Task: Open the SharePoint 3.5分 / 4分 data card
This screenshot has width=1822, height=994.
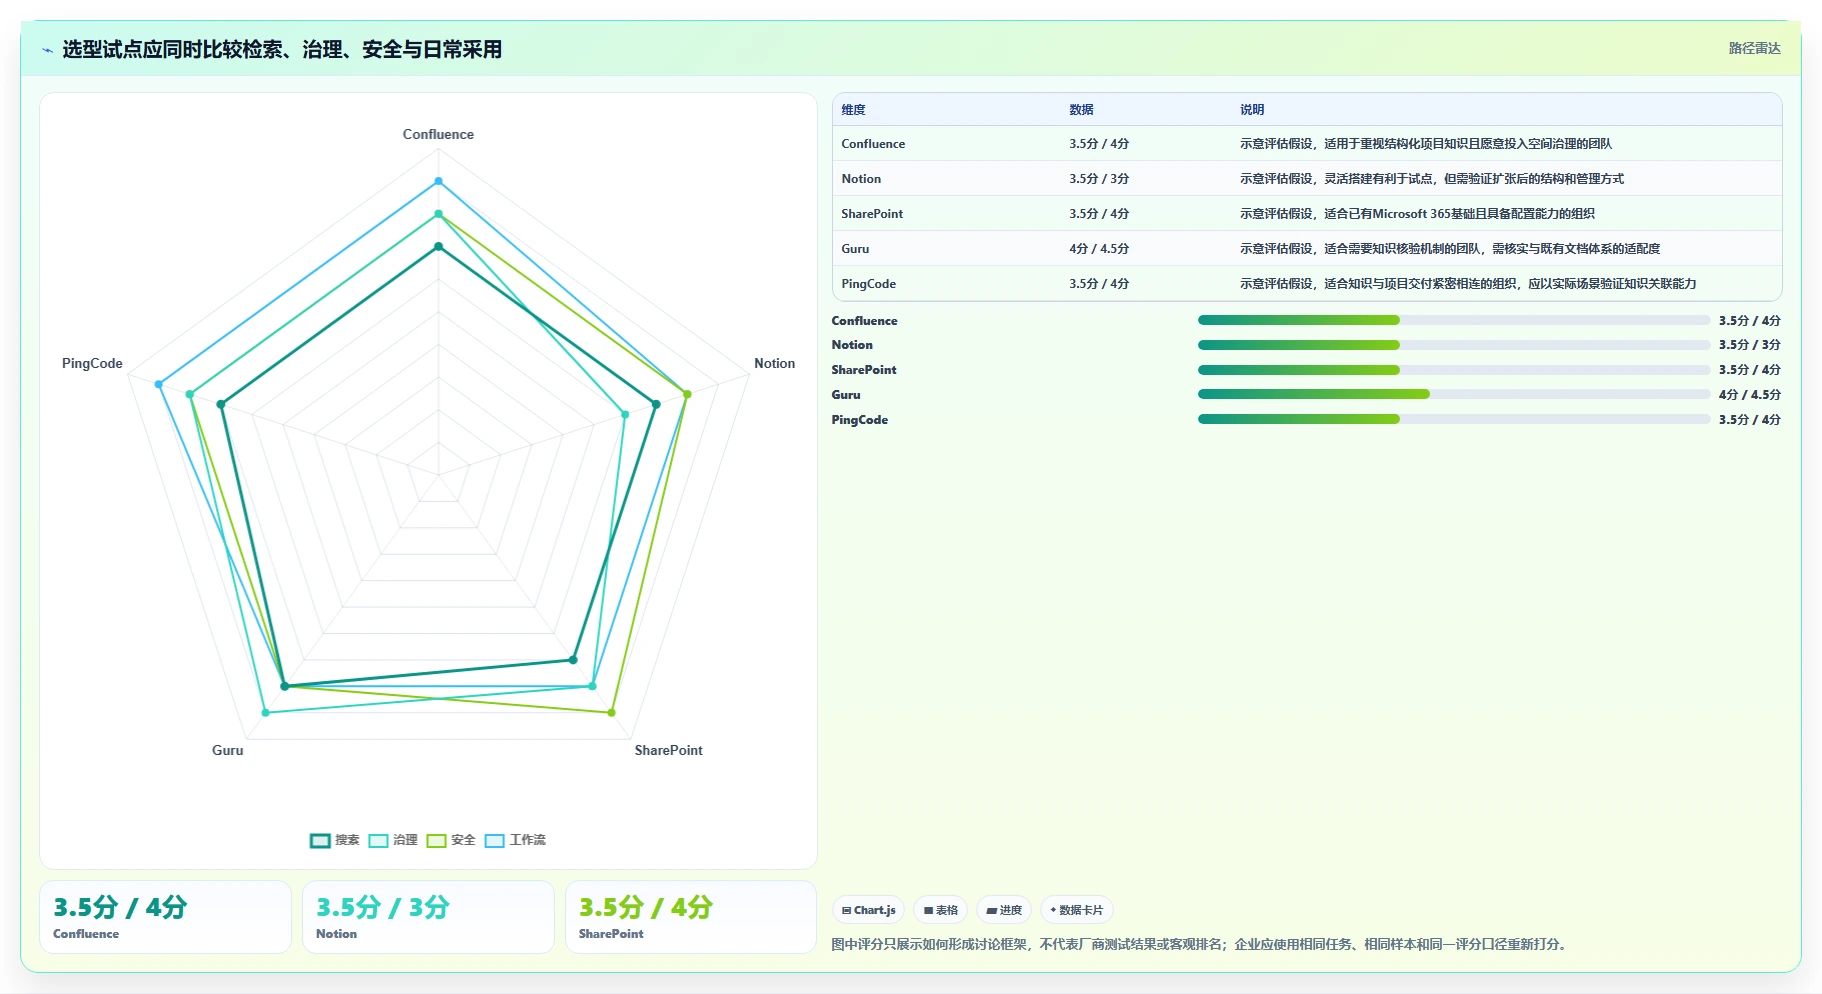Action: [691, 917]
